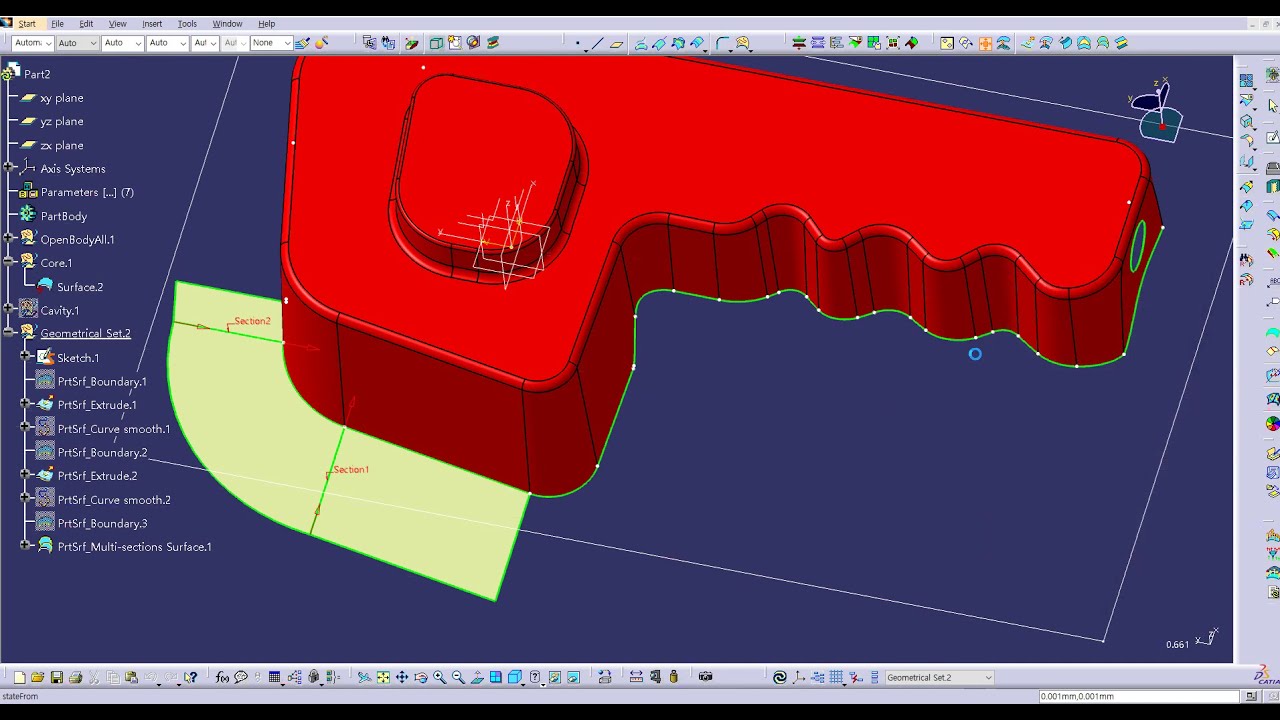The height and width of the screenshot is (720, 1280).
Task: Select Part2 root in the tree
Action: (37, 74)
